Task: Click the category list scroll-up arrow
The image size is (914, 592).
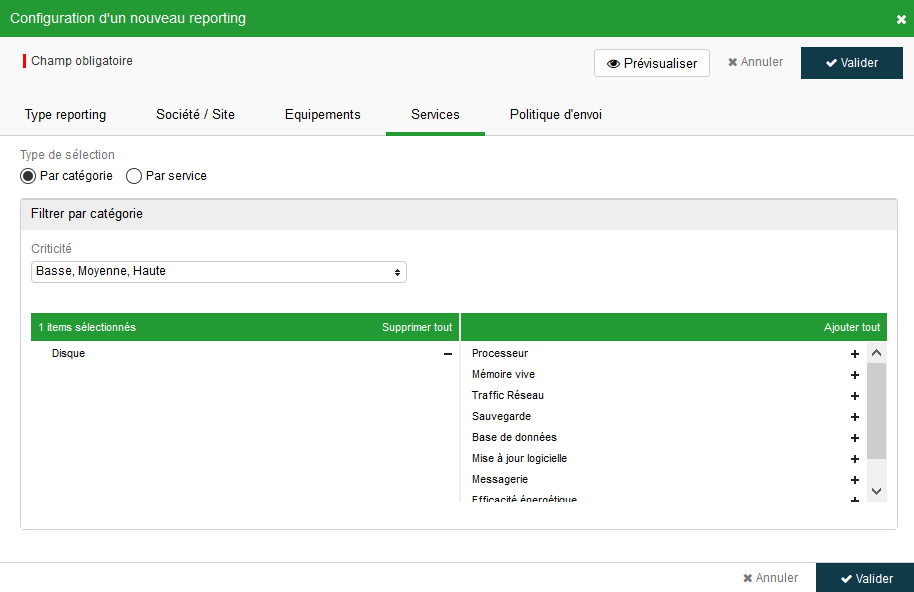Action: click(876, 353)
